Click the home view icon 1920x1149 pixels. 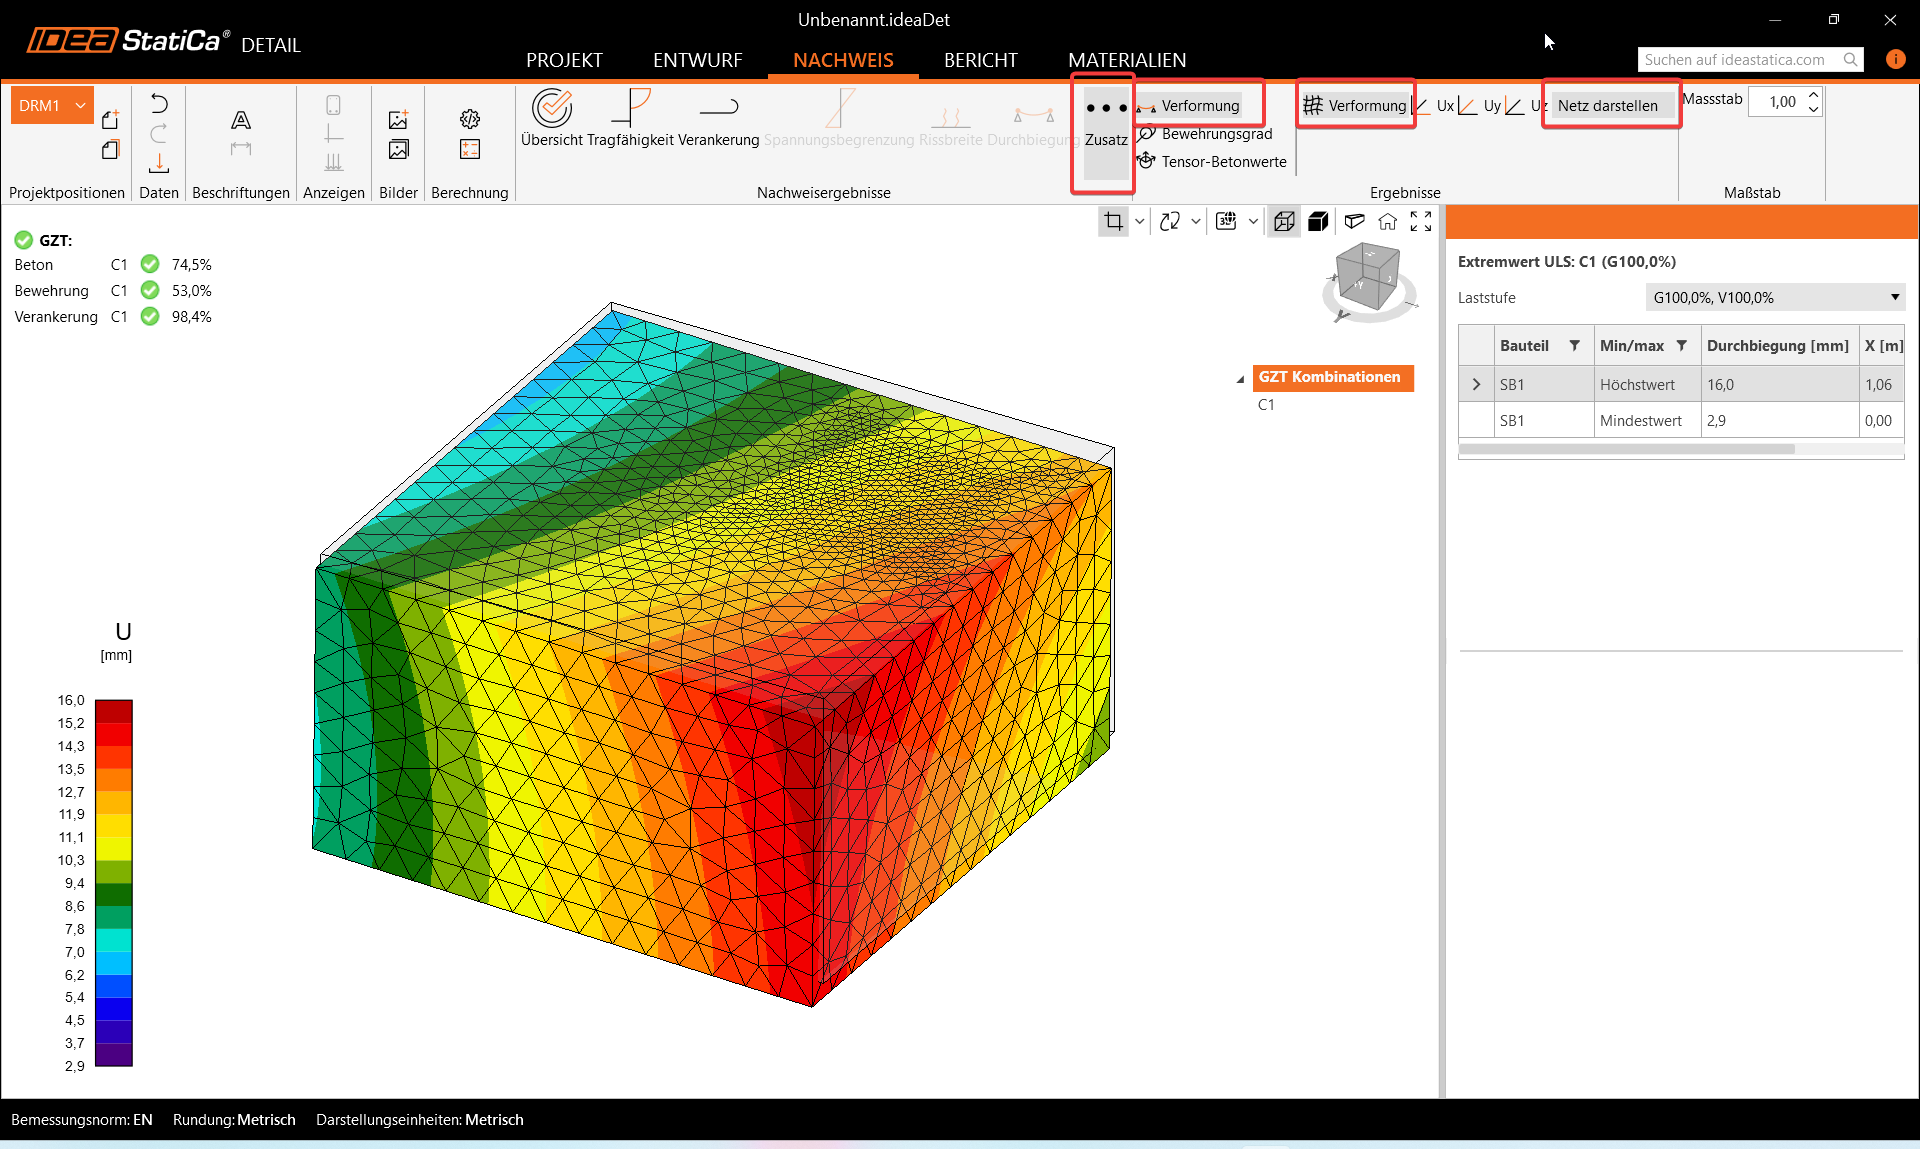1387,222
